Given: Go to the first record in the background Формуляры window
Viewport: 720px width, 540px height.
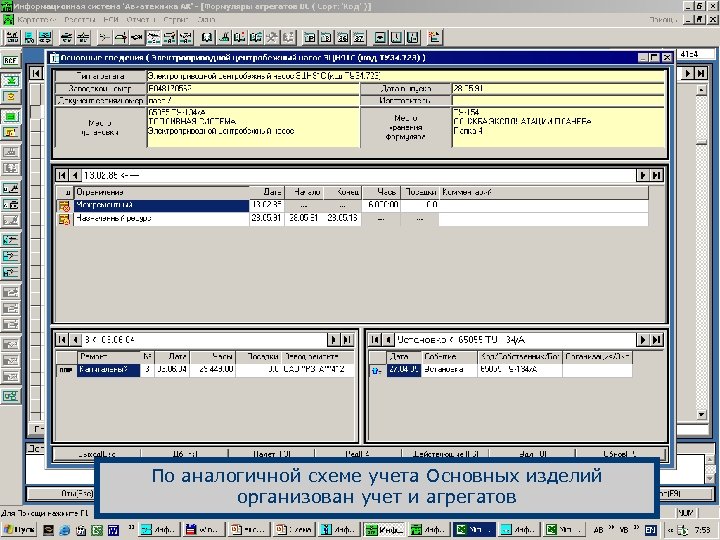Looking at the screenshot, I should 36,73.
